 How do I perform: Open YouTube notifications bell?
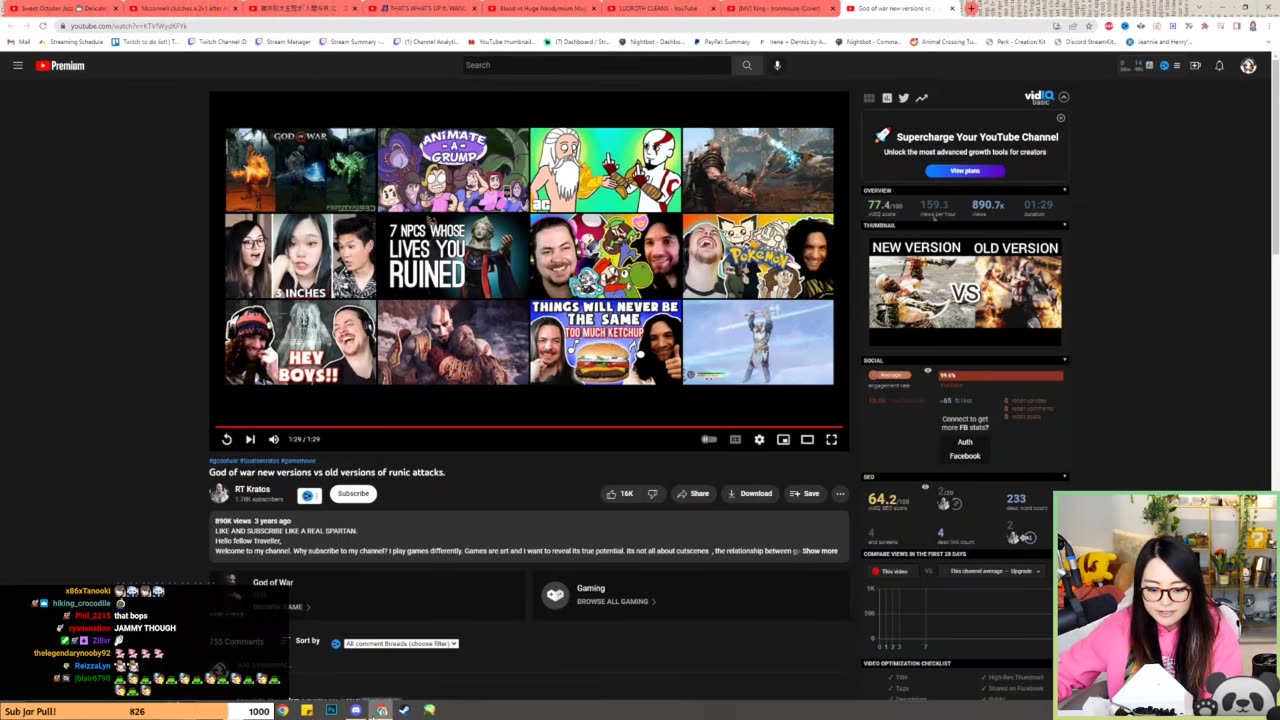[1219, 66]
